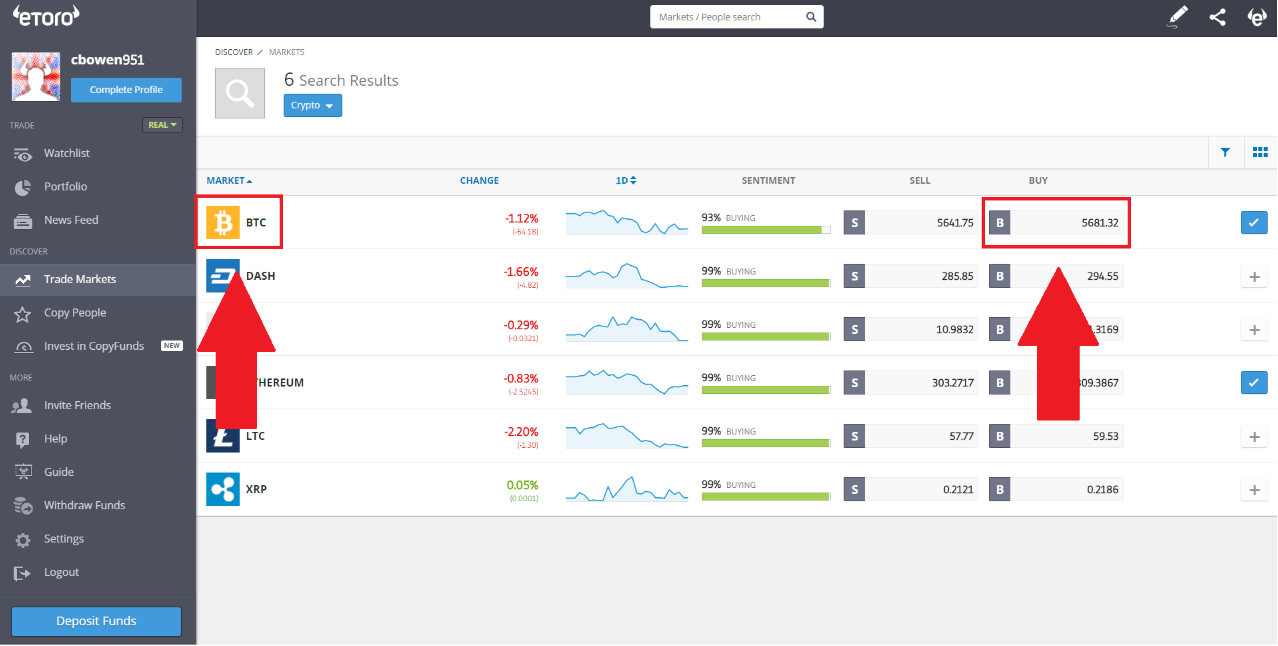Click the XRP 0.05% change value
The height and width of the screenshot is (646, 1278).
[523, 485]
